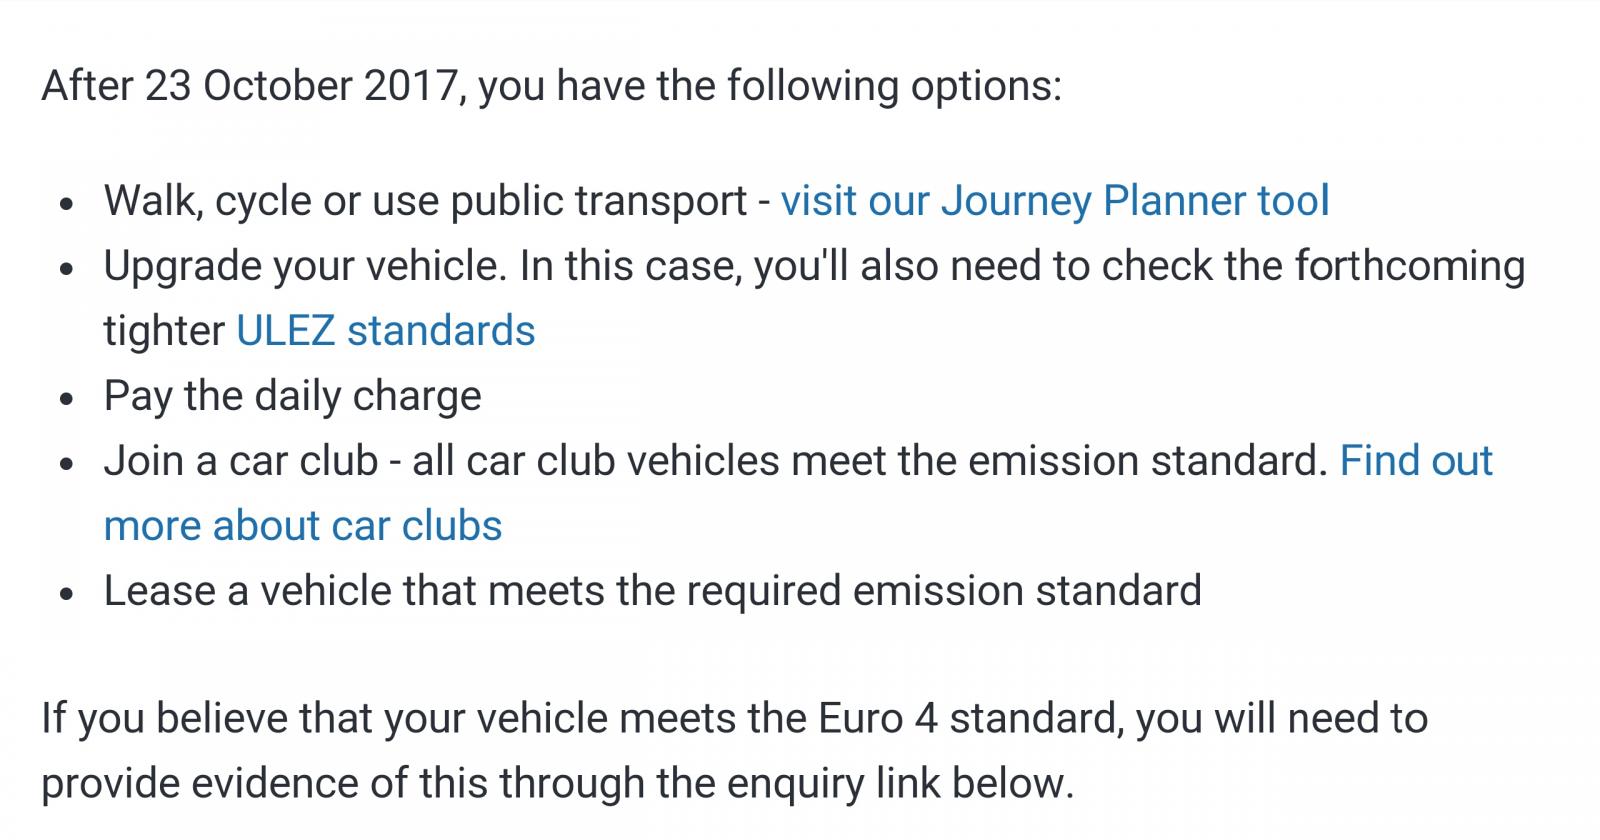Viewport: 1600px width, 840px height.
Task: Click the bullet beside "Lease a vehicle"
Action: (67, 594)
